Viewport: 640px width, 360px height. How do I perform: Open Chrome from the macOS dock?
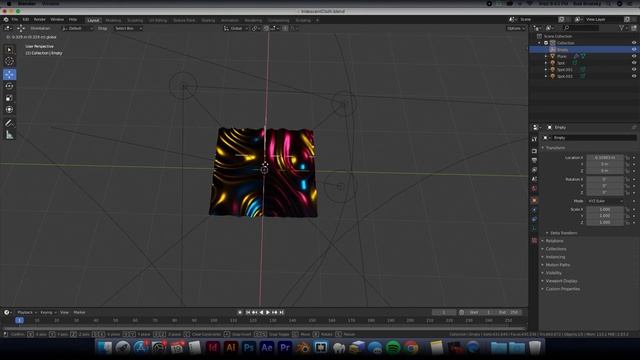pos(411,348)
